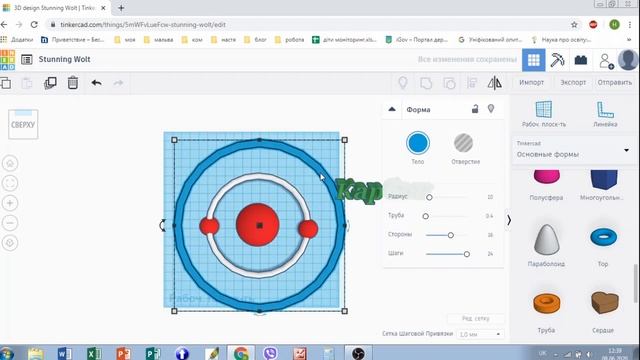Open Word from the taskbar
The image size is (640, 360).
point(64,353)
